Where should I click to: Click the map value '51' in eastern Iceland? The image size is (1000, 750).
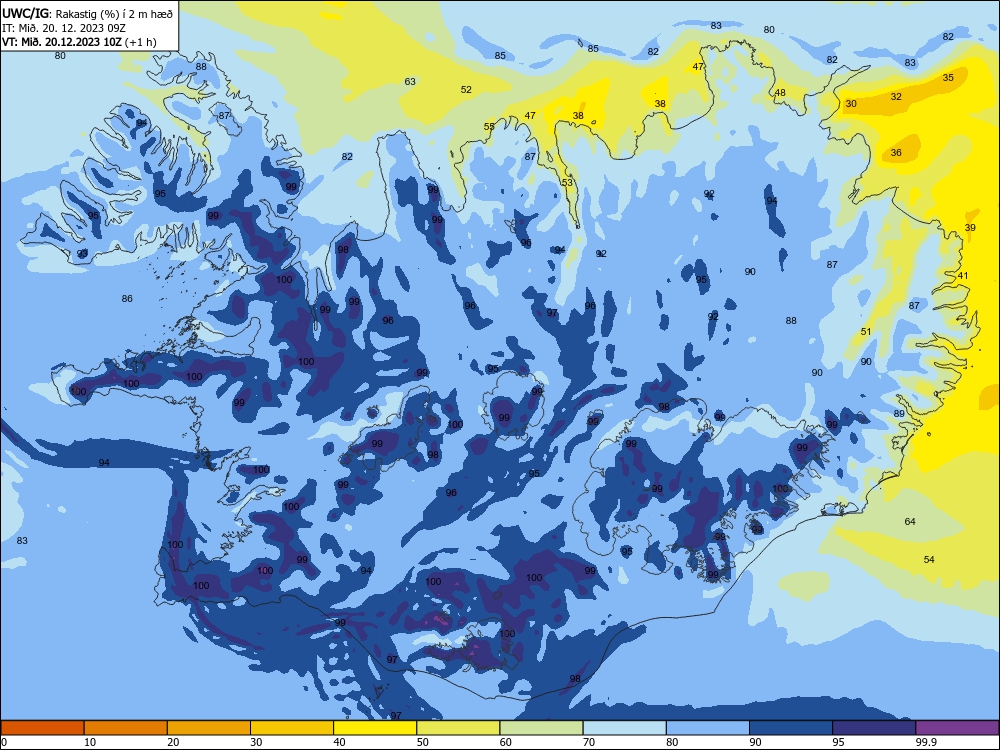865,332
